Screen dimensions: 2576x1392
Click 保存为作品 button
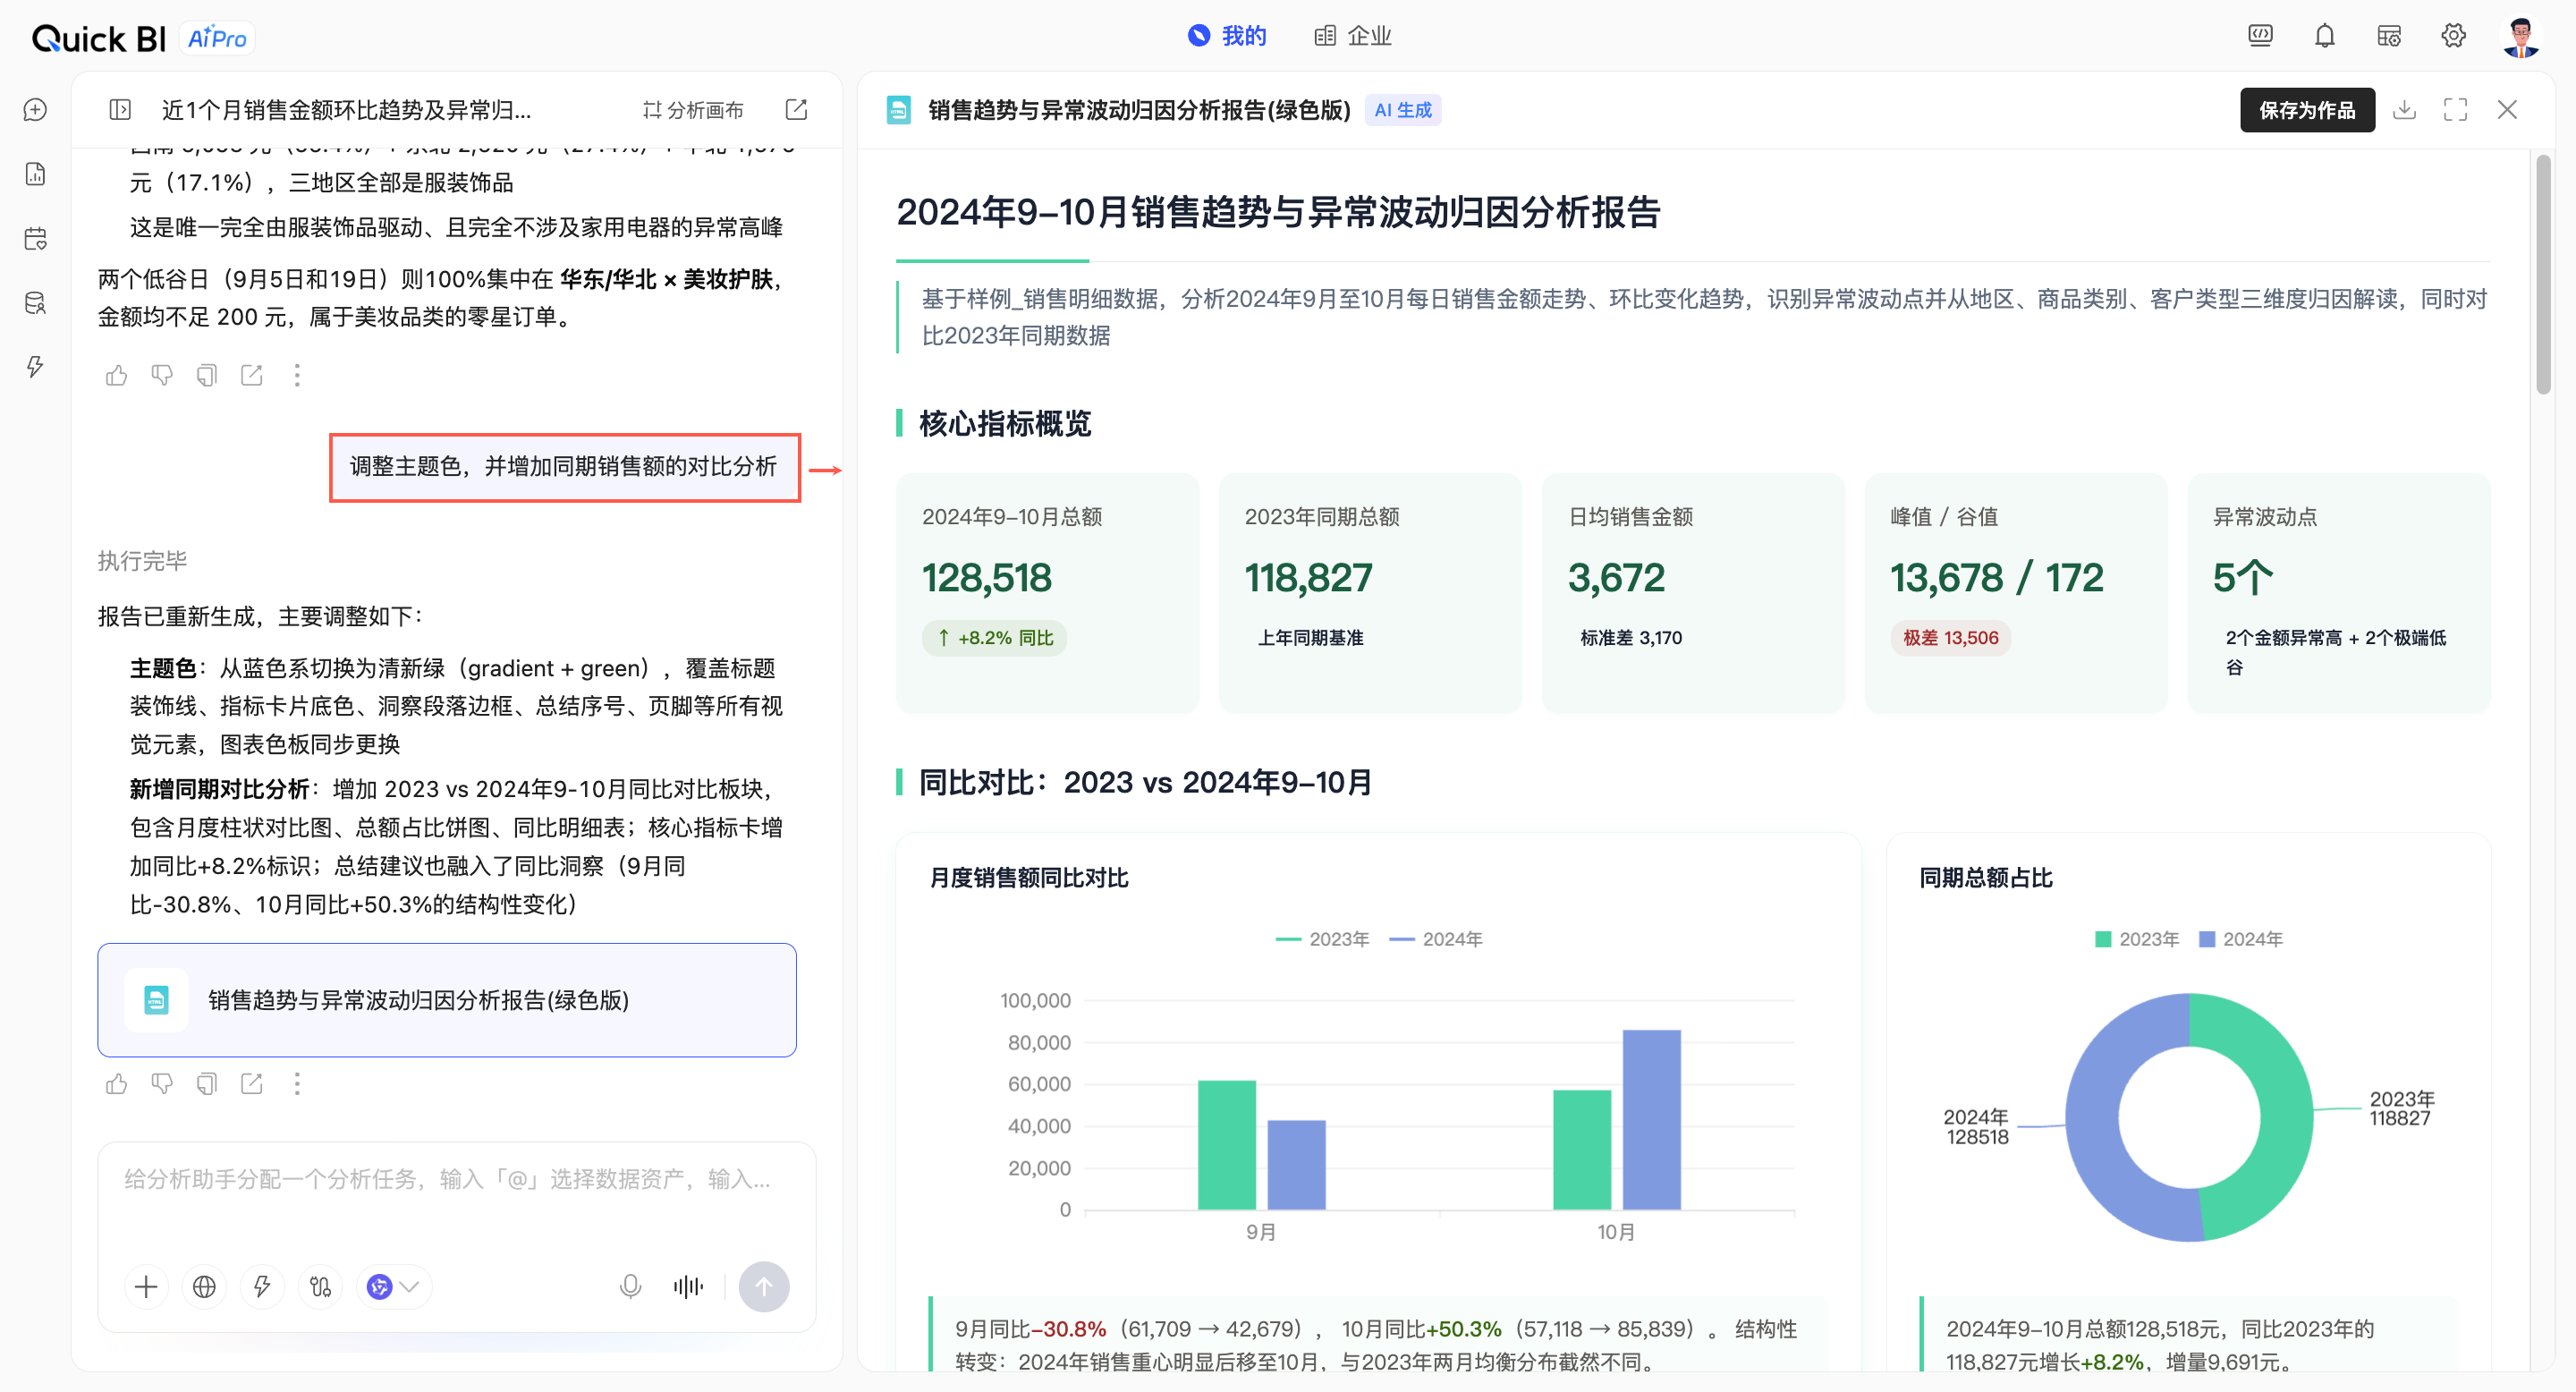[x=2307, y=110]
